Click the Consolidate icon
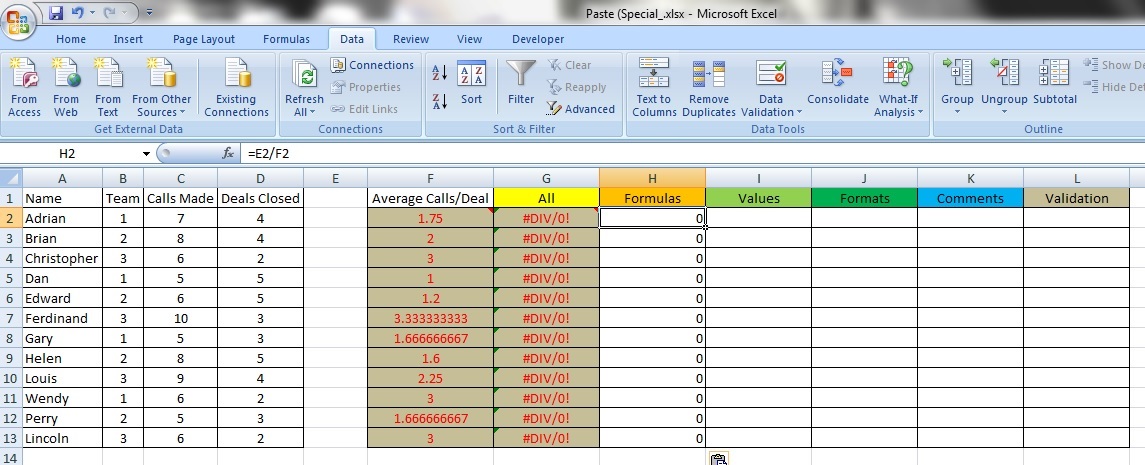1145x465 pixels. click(x=837, y=75)
